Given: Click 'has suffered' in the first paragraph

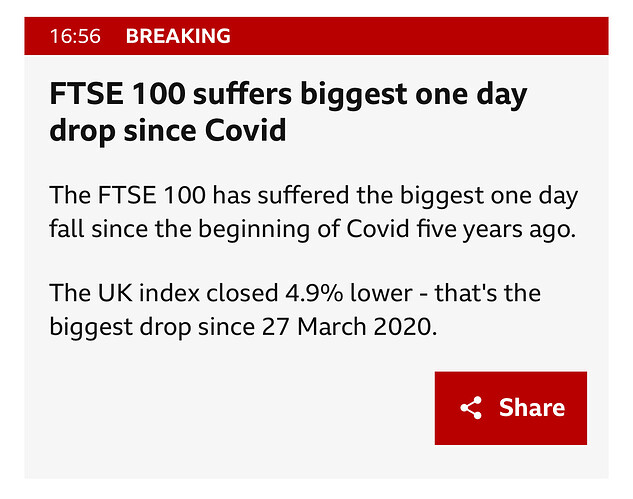Looking at the screenshot, I should tap(282, 195).
